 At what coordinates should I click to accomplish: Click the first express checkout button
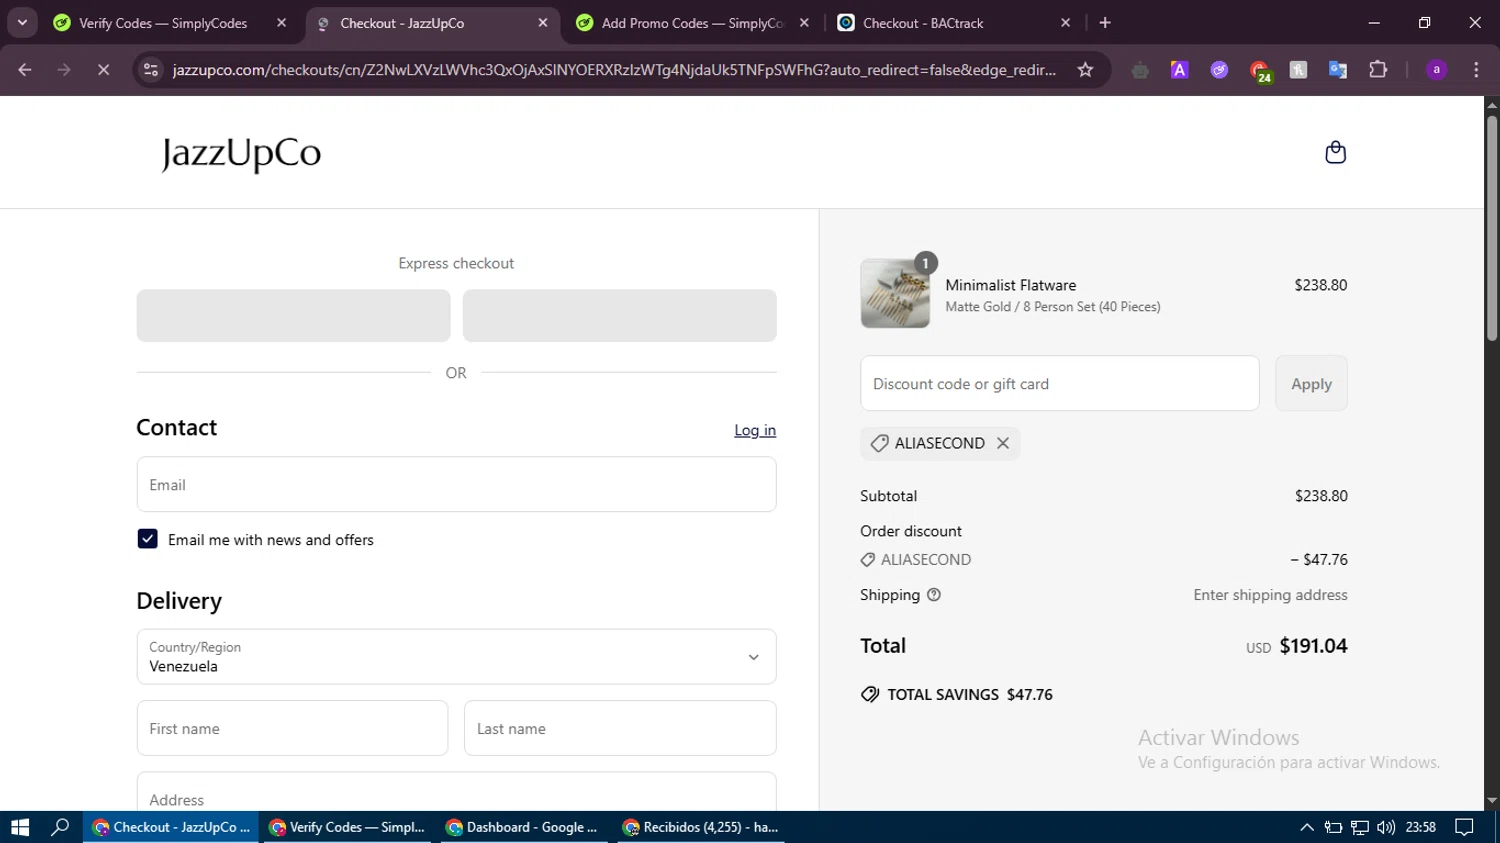click(x=293, y=316)
